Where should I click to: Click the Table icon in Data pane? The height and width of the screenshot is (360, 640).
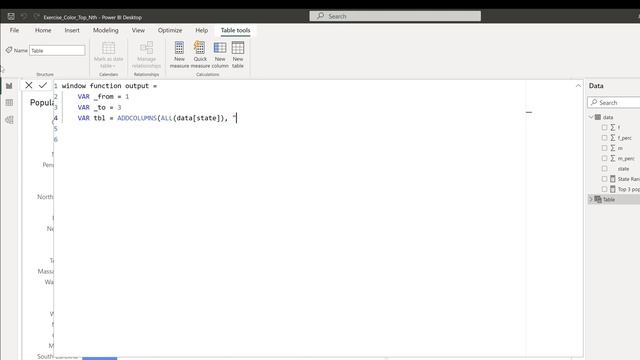point(598,199)
